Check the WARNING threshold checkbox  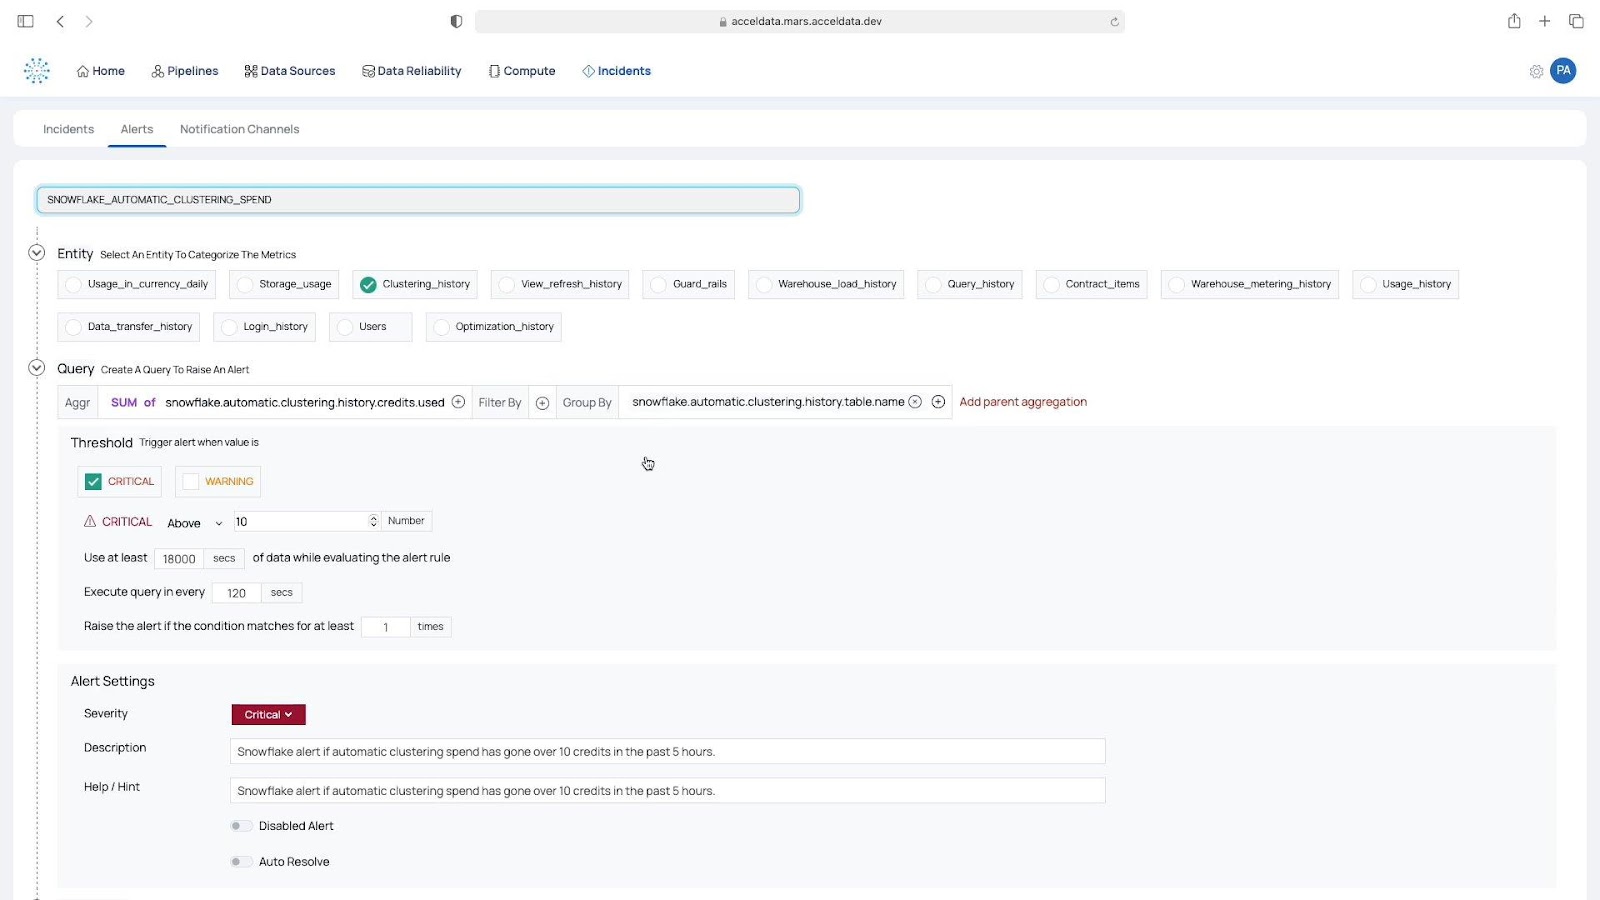click(x=191, y=481)
